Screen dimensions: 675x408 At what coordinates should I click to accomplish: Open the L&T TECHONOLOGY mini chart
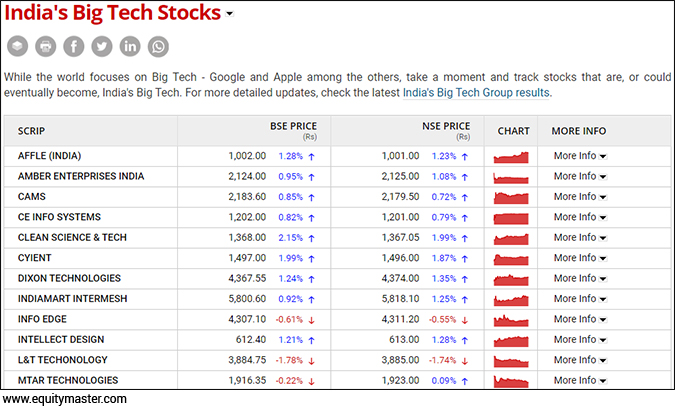pyautogui.click(x=512, y=360)
